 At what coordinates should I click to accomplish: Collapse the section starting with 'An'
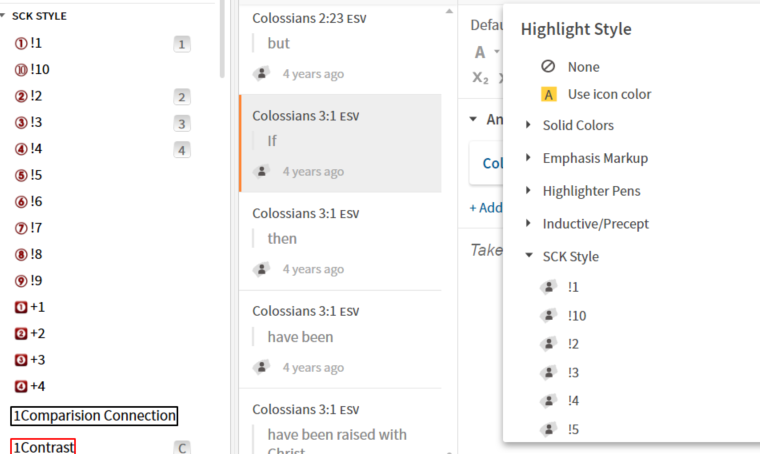tap(474, 119)
